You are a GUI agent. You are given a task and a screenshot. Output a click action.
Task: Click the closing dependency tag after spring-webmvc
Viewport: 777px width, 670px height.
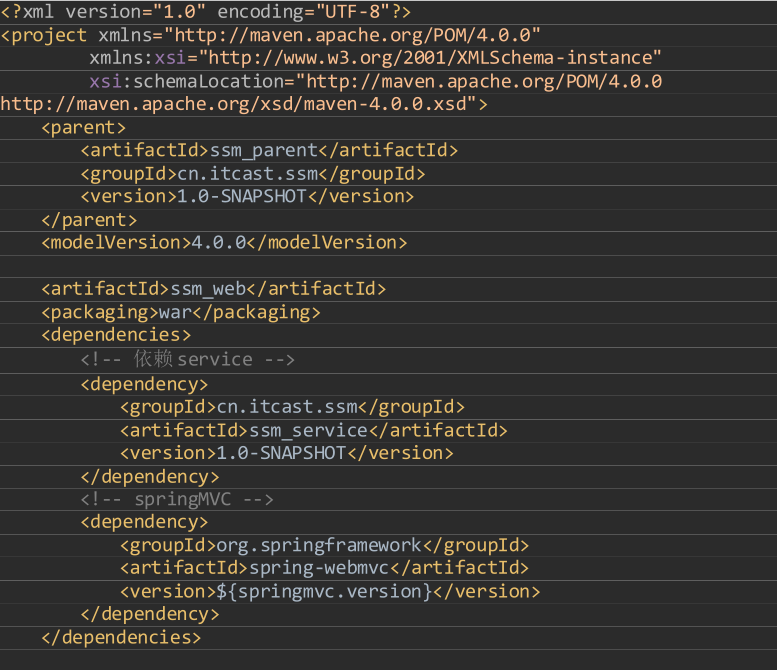coord(150,614)
